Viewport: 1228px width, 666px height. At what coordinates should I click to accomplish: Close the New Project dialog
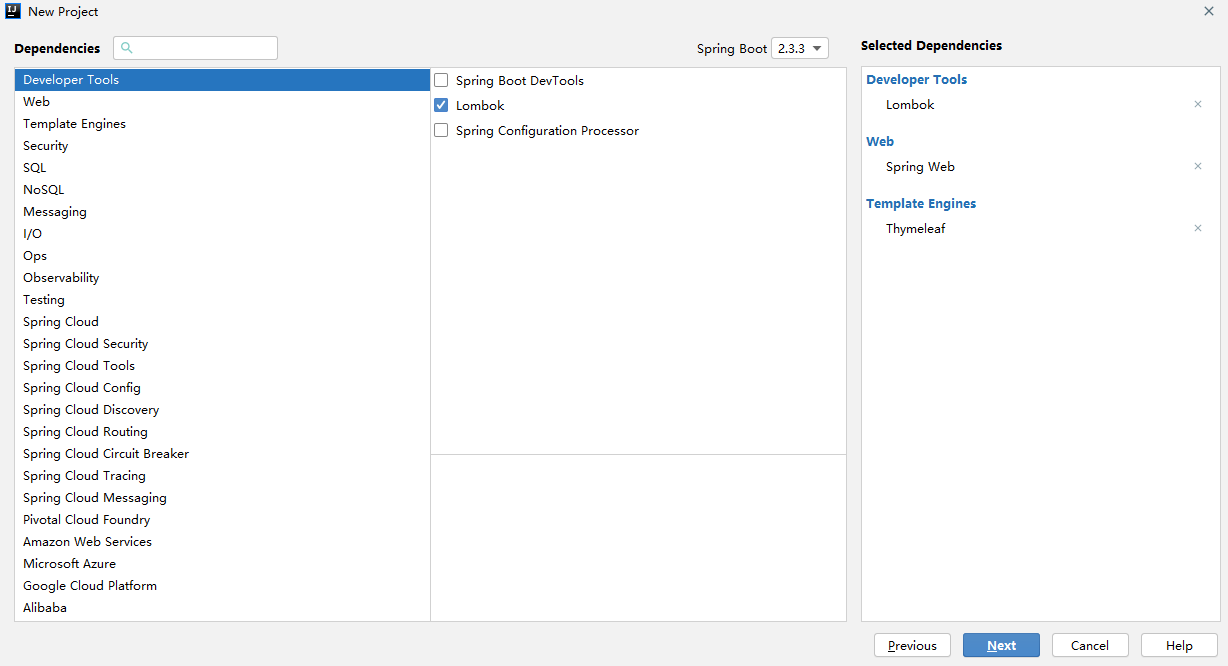(1208, 11)
